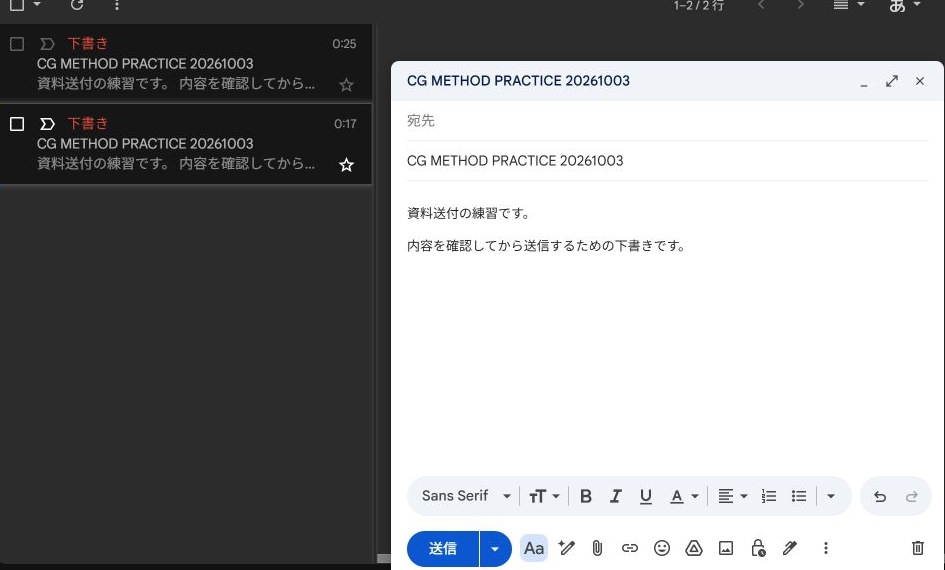Toggle italic formatting

pos(615,496)
